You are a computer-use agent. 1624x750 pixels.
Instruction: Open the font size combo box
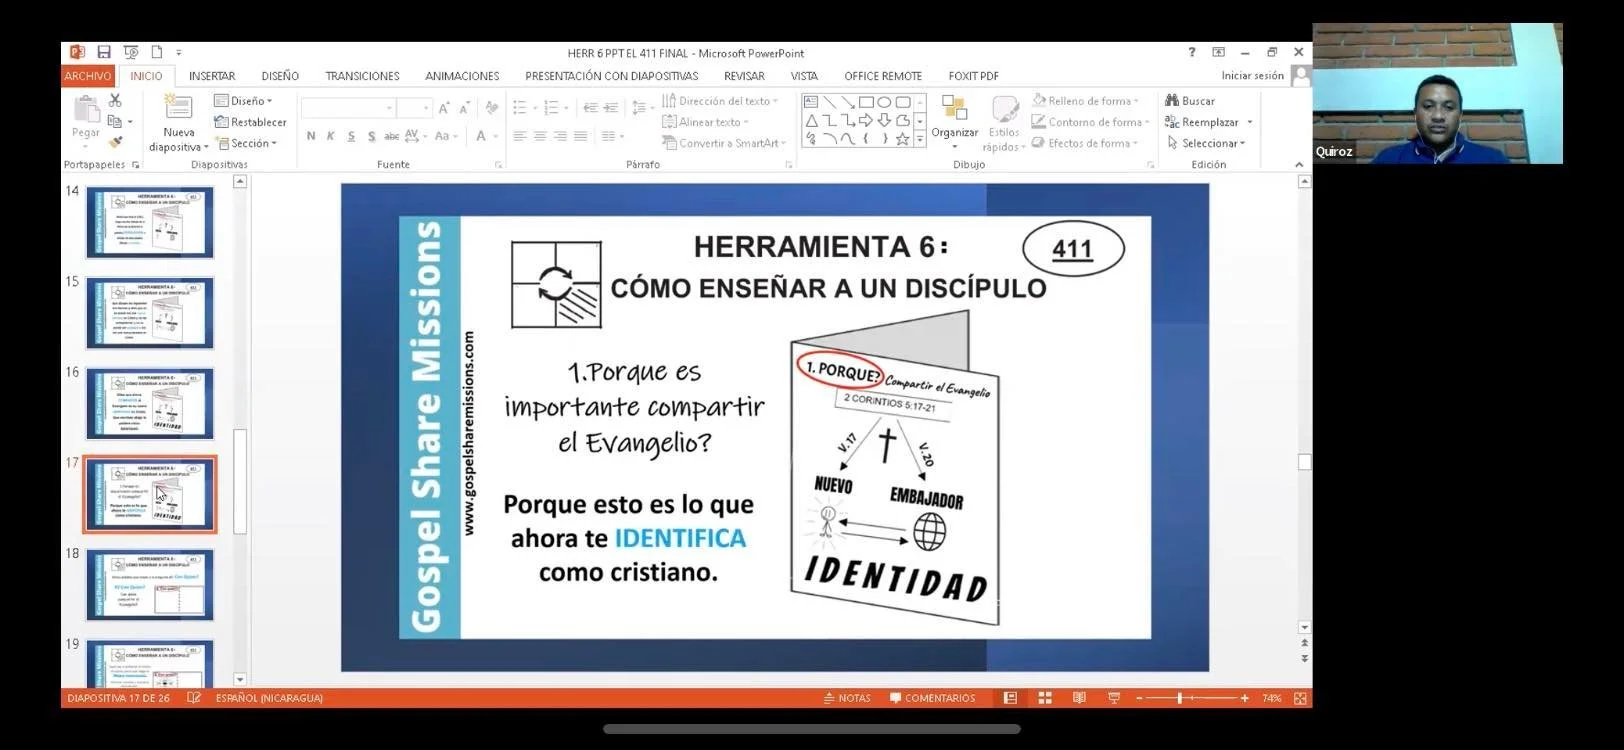tap(414, 108)
